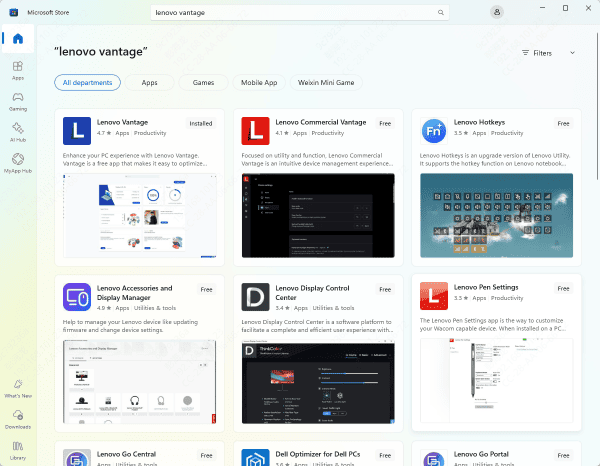Click Installed button on Lenovo Vantage
The height and width of the screenshot is (466, 600).
pyautogui.click(x=201, y=123)
